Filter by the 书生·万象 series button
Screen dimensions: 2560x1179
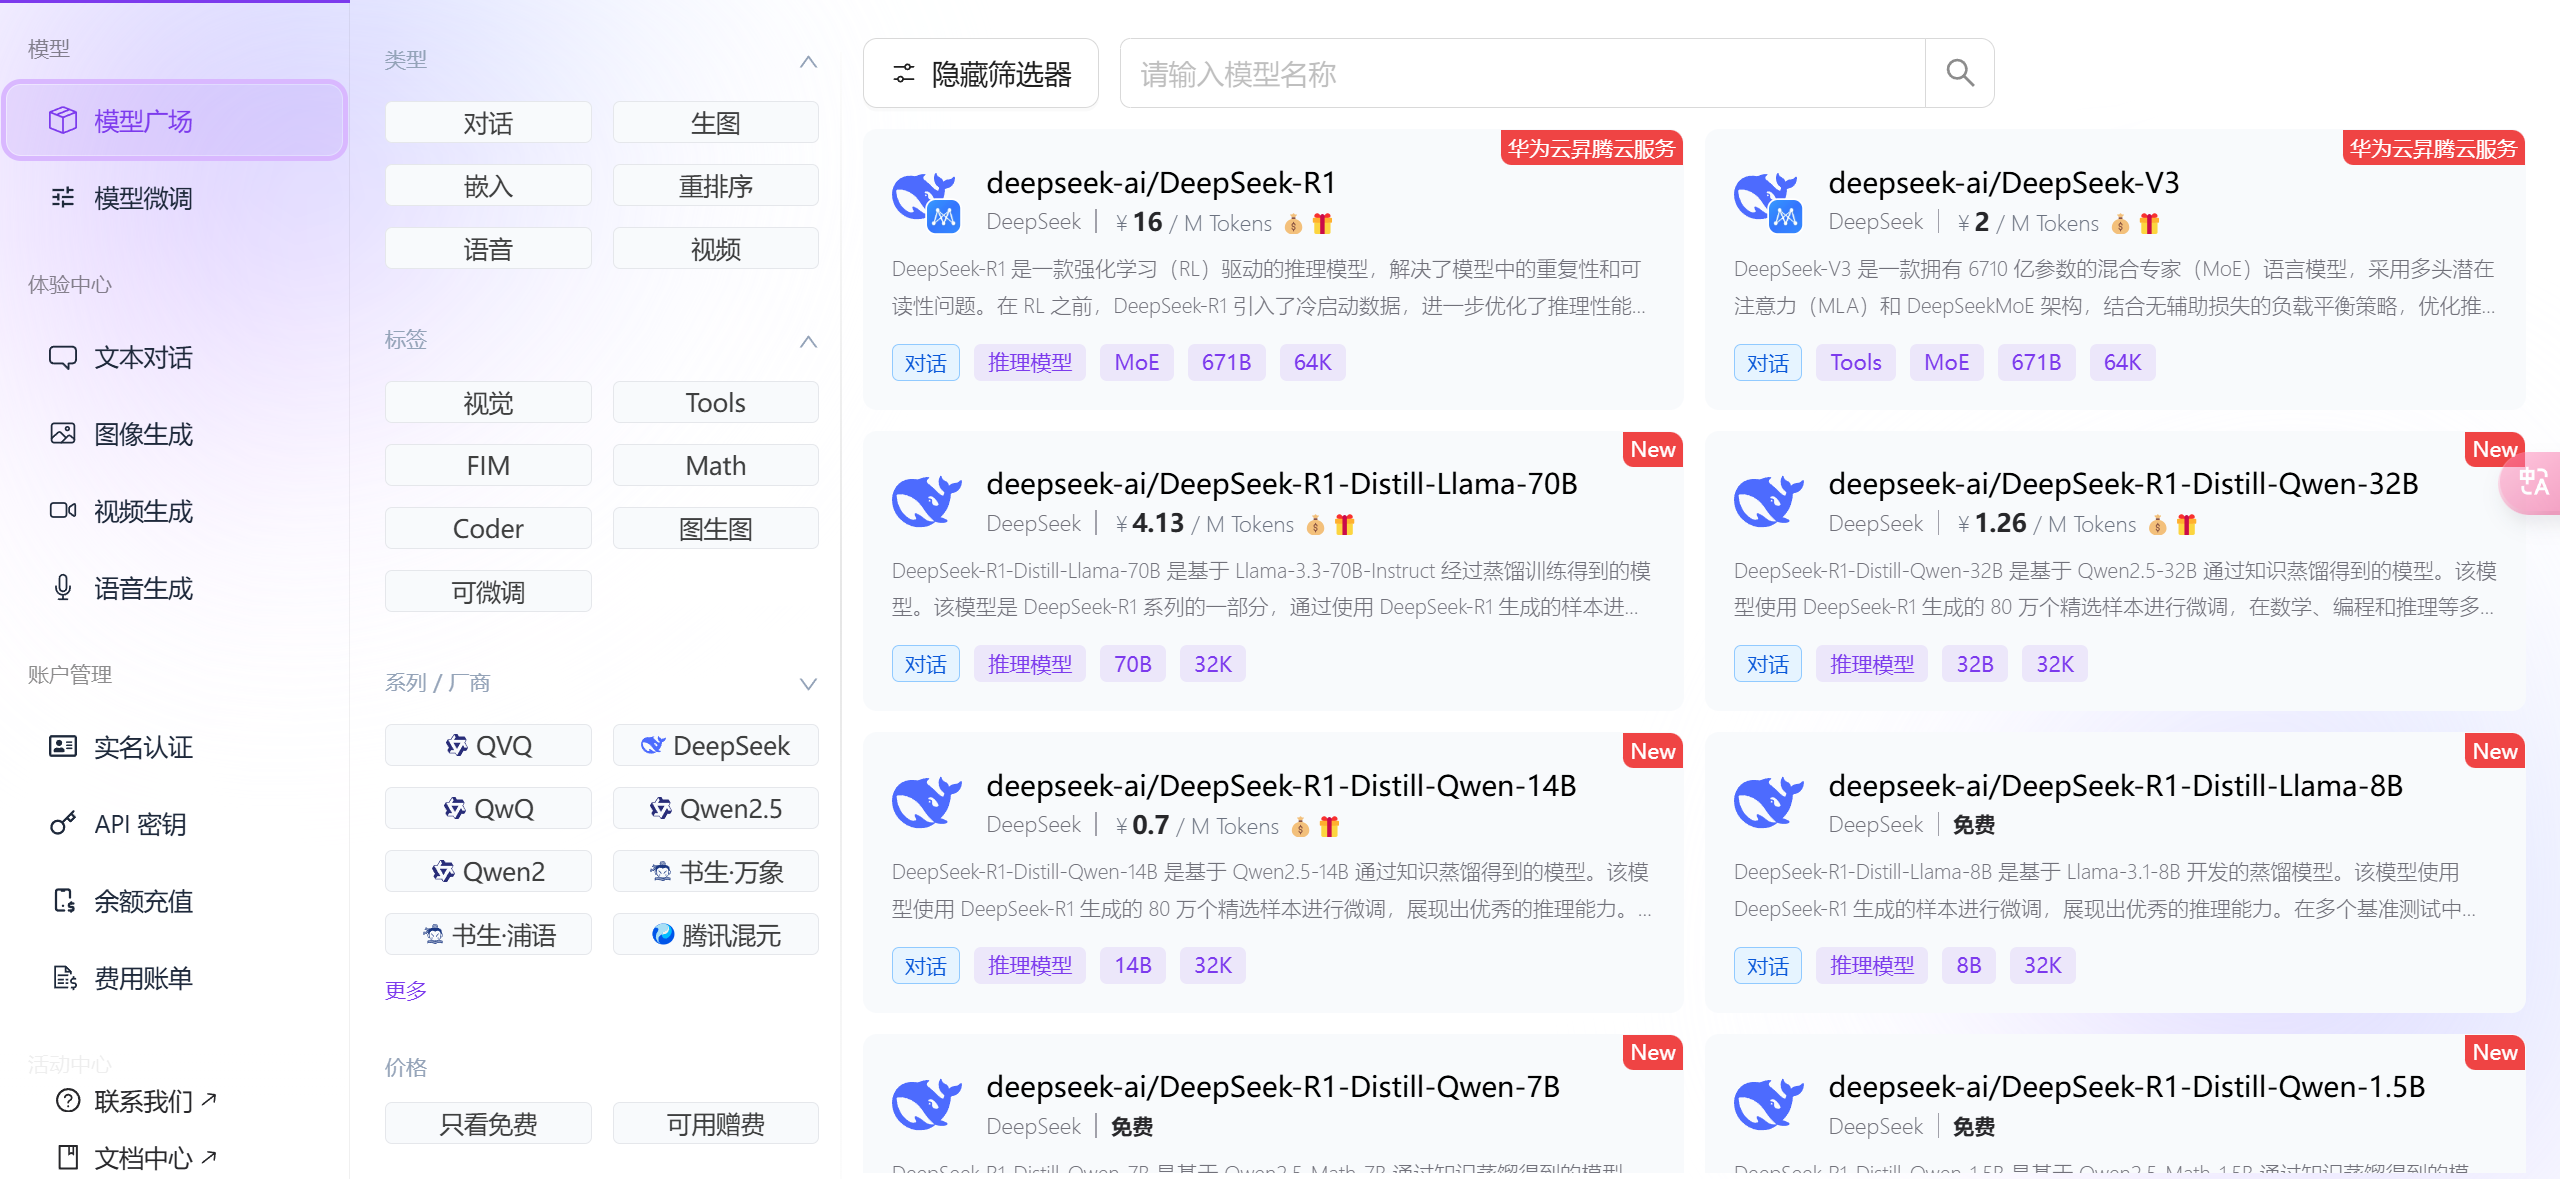coord(716,872)
